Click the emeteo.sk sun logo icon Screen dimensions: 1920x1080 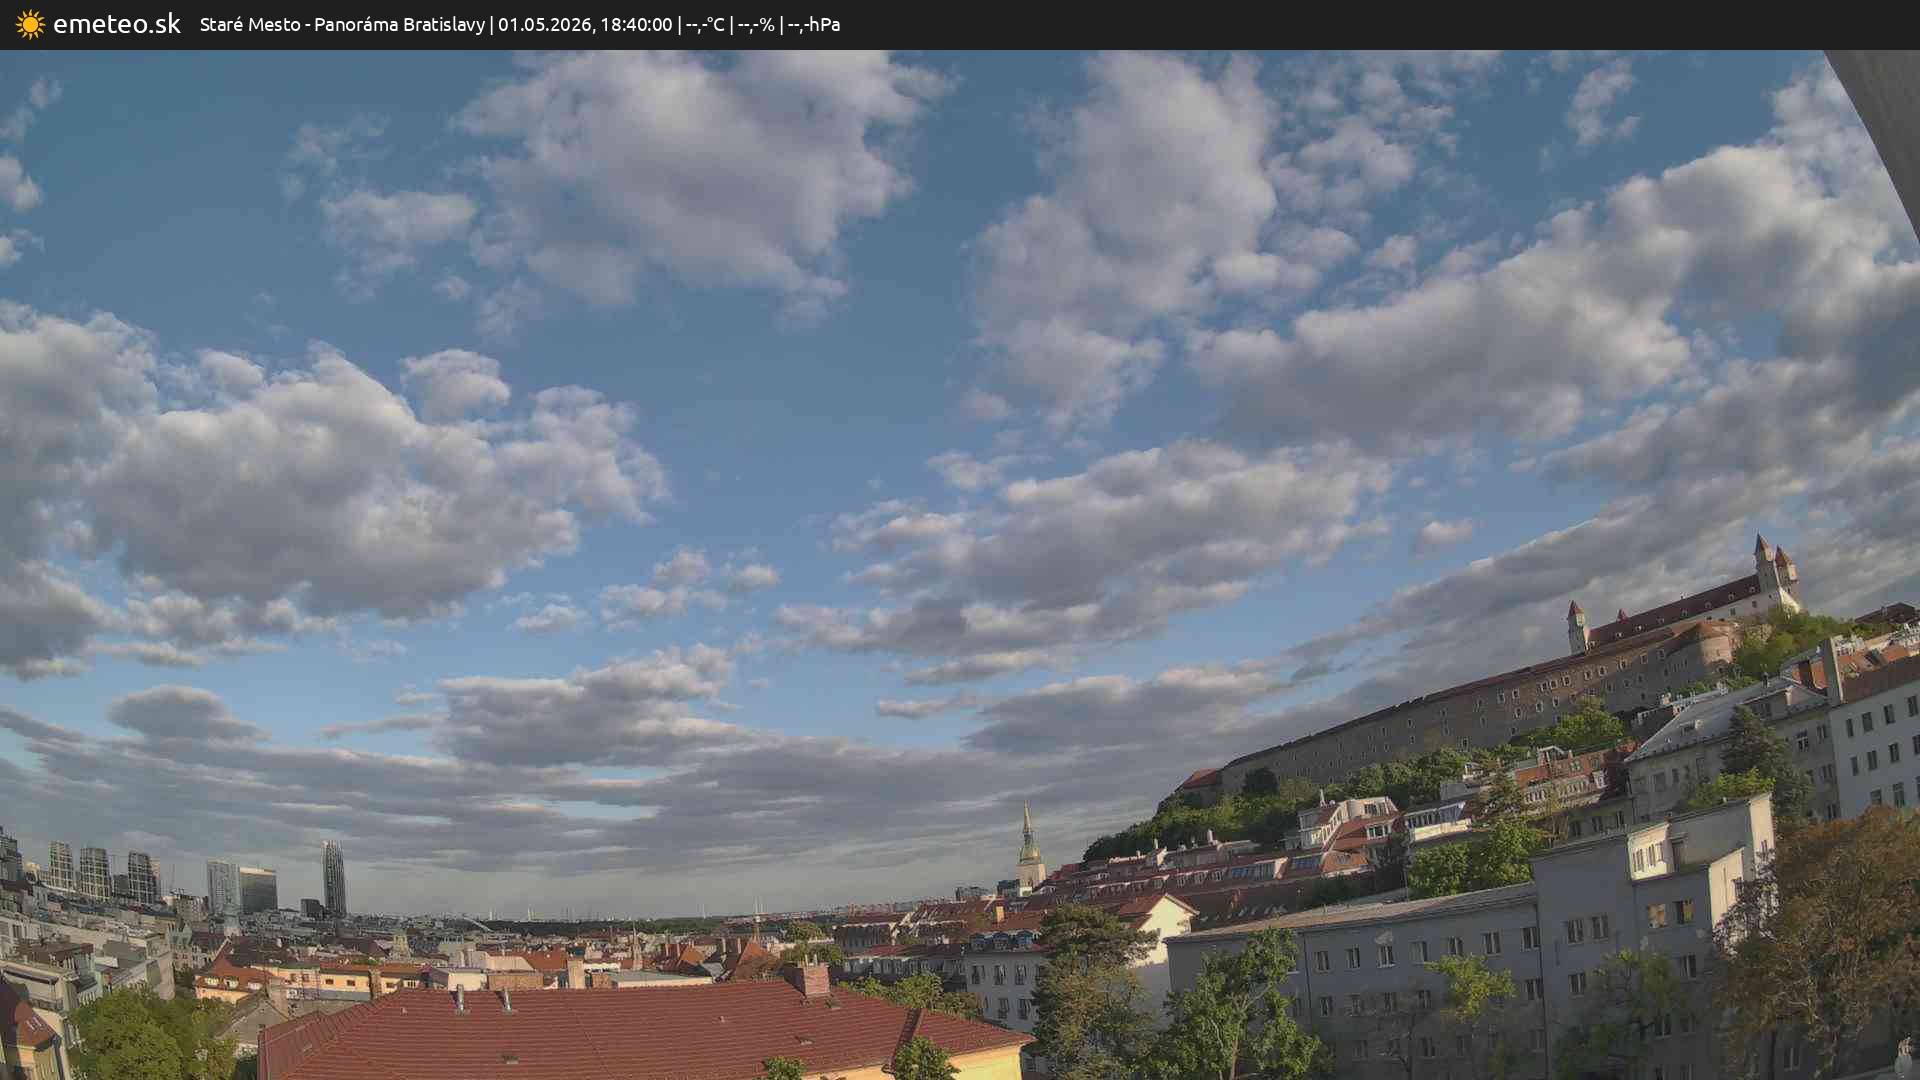pyautogui.click(x=30, y=24)
